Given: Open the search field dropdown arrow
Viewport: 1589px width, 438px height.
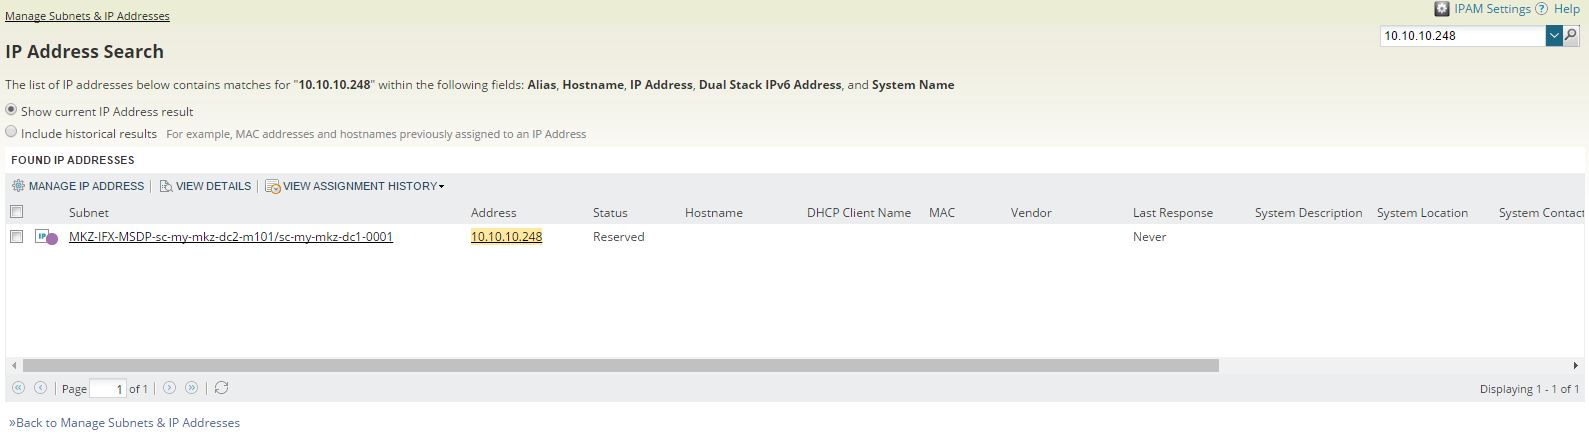Looking at the screenshot, I should click(x=1554, y=36).
